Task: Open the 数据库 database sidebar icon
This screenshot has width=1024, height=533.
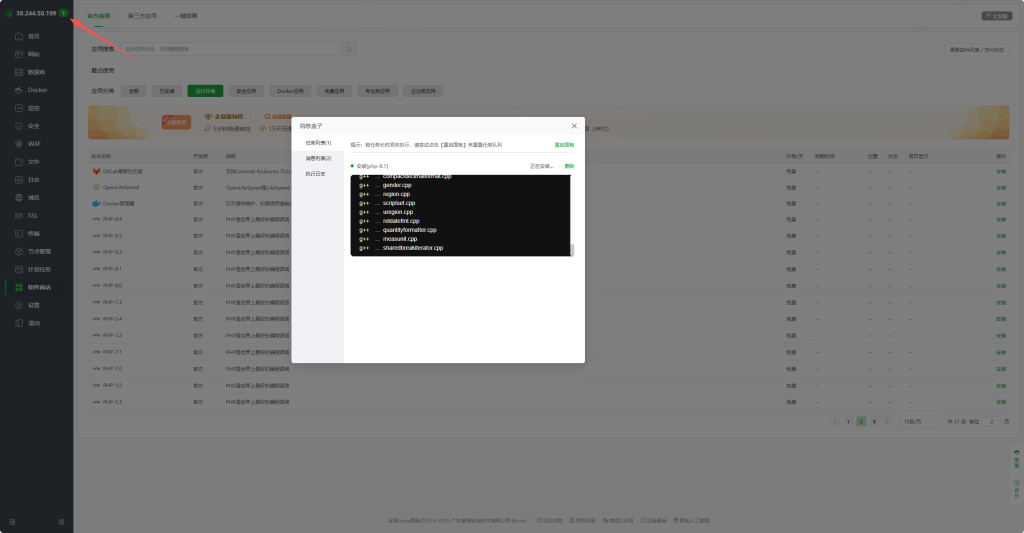Action: pyautogui.click(x=19, y=73)
